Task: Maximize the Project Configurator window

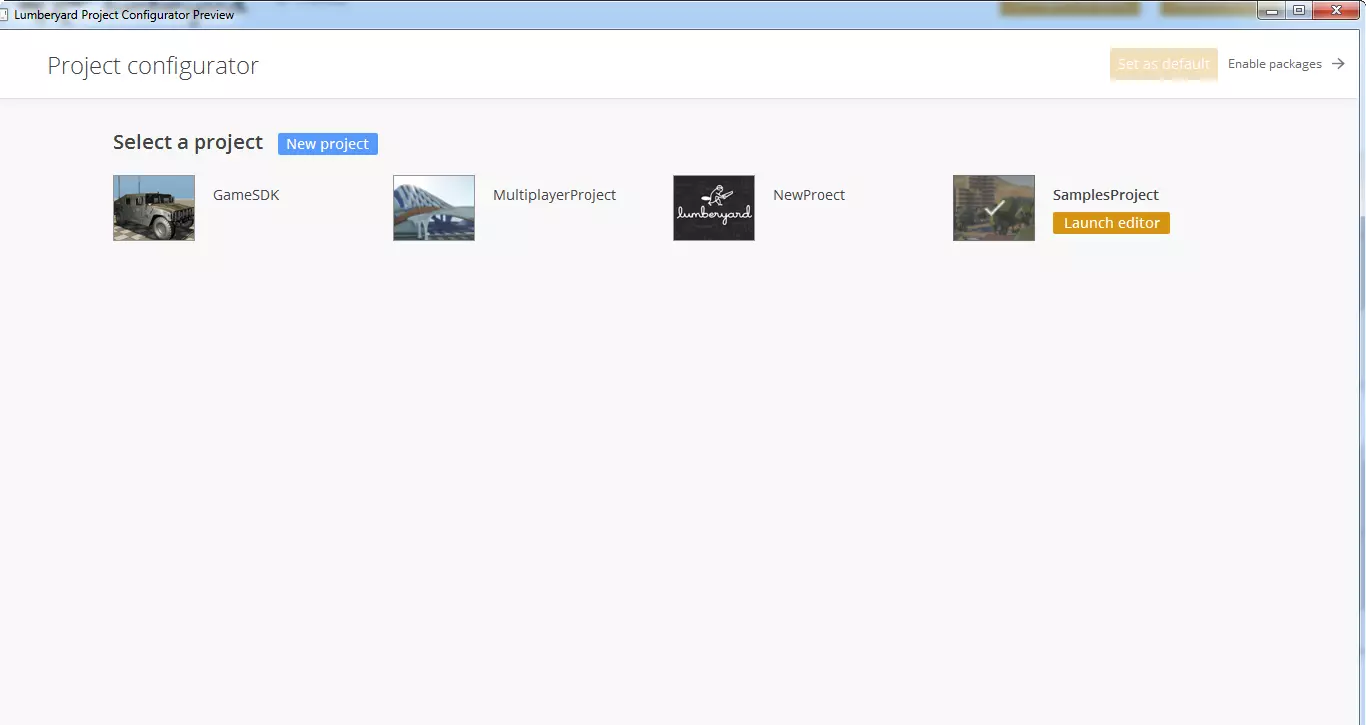Action: 1299,10
